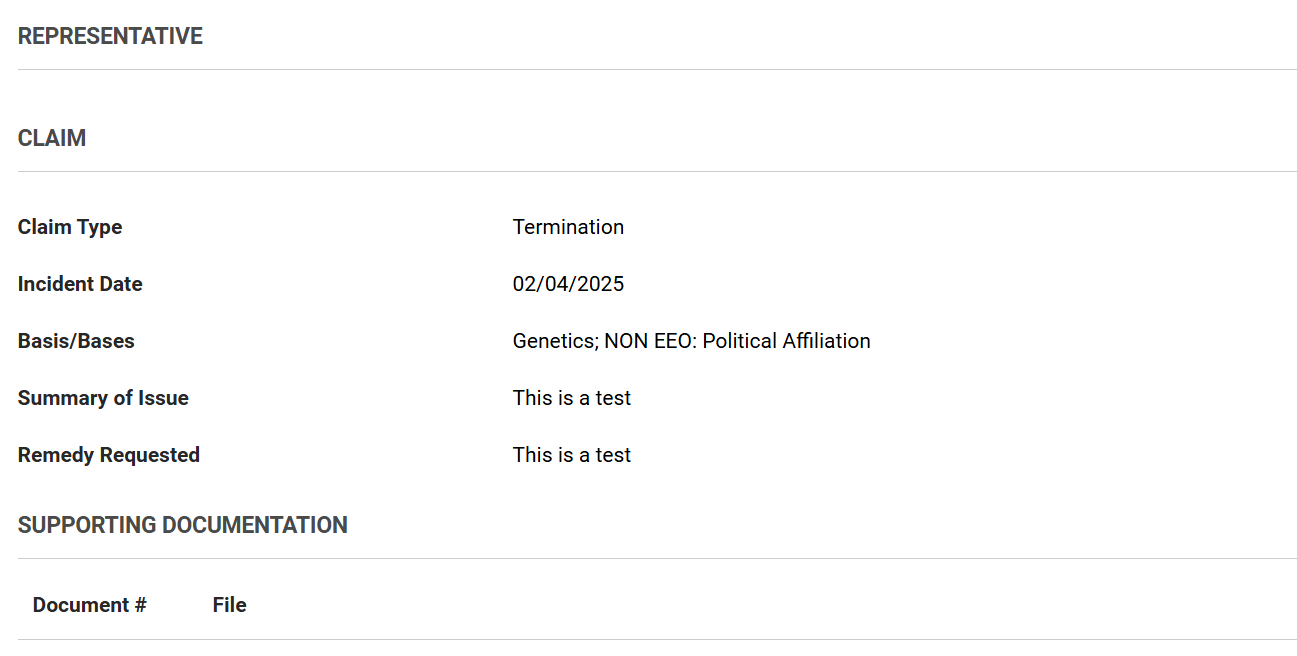Viewport: 1297px width, 656px height.
Task: Click the 02/04/2025 incident date value
Action: tap(568, 284)
